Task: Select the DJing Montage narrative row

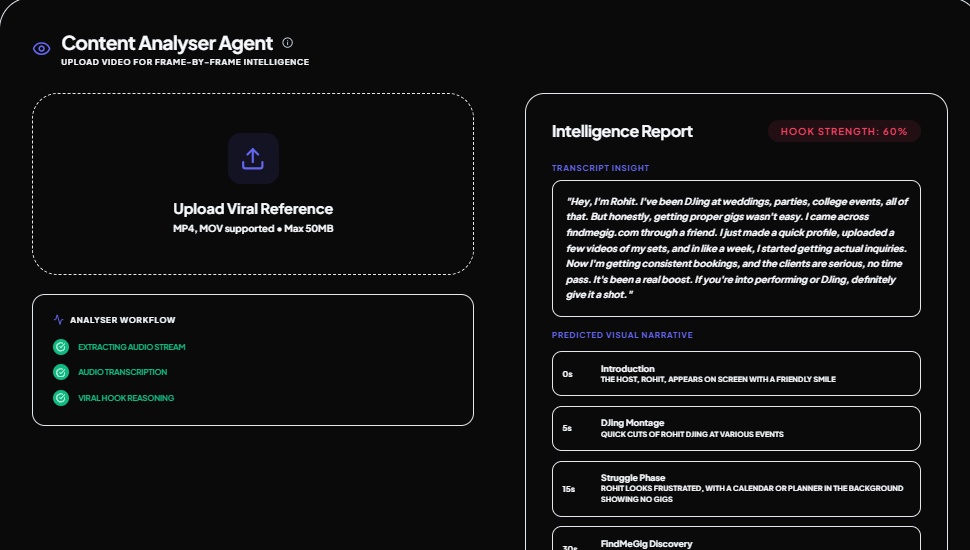Action: pyautogui.click(x=735, y=428)
